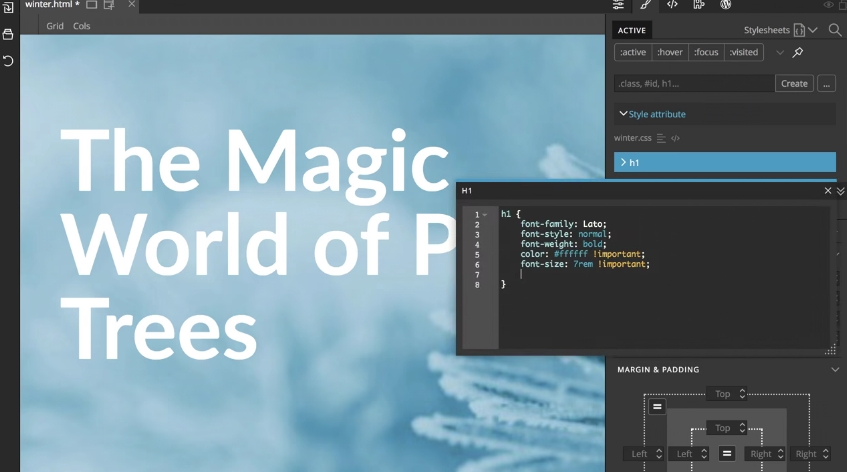Image resolution: width=847 pixels, height=472 pixels.
Task: Open the library icon in left sidebar
Action: [8, 35]
